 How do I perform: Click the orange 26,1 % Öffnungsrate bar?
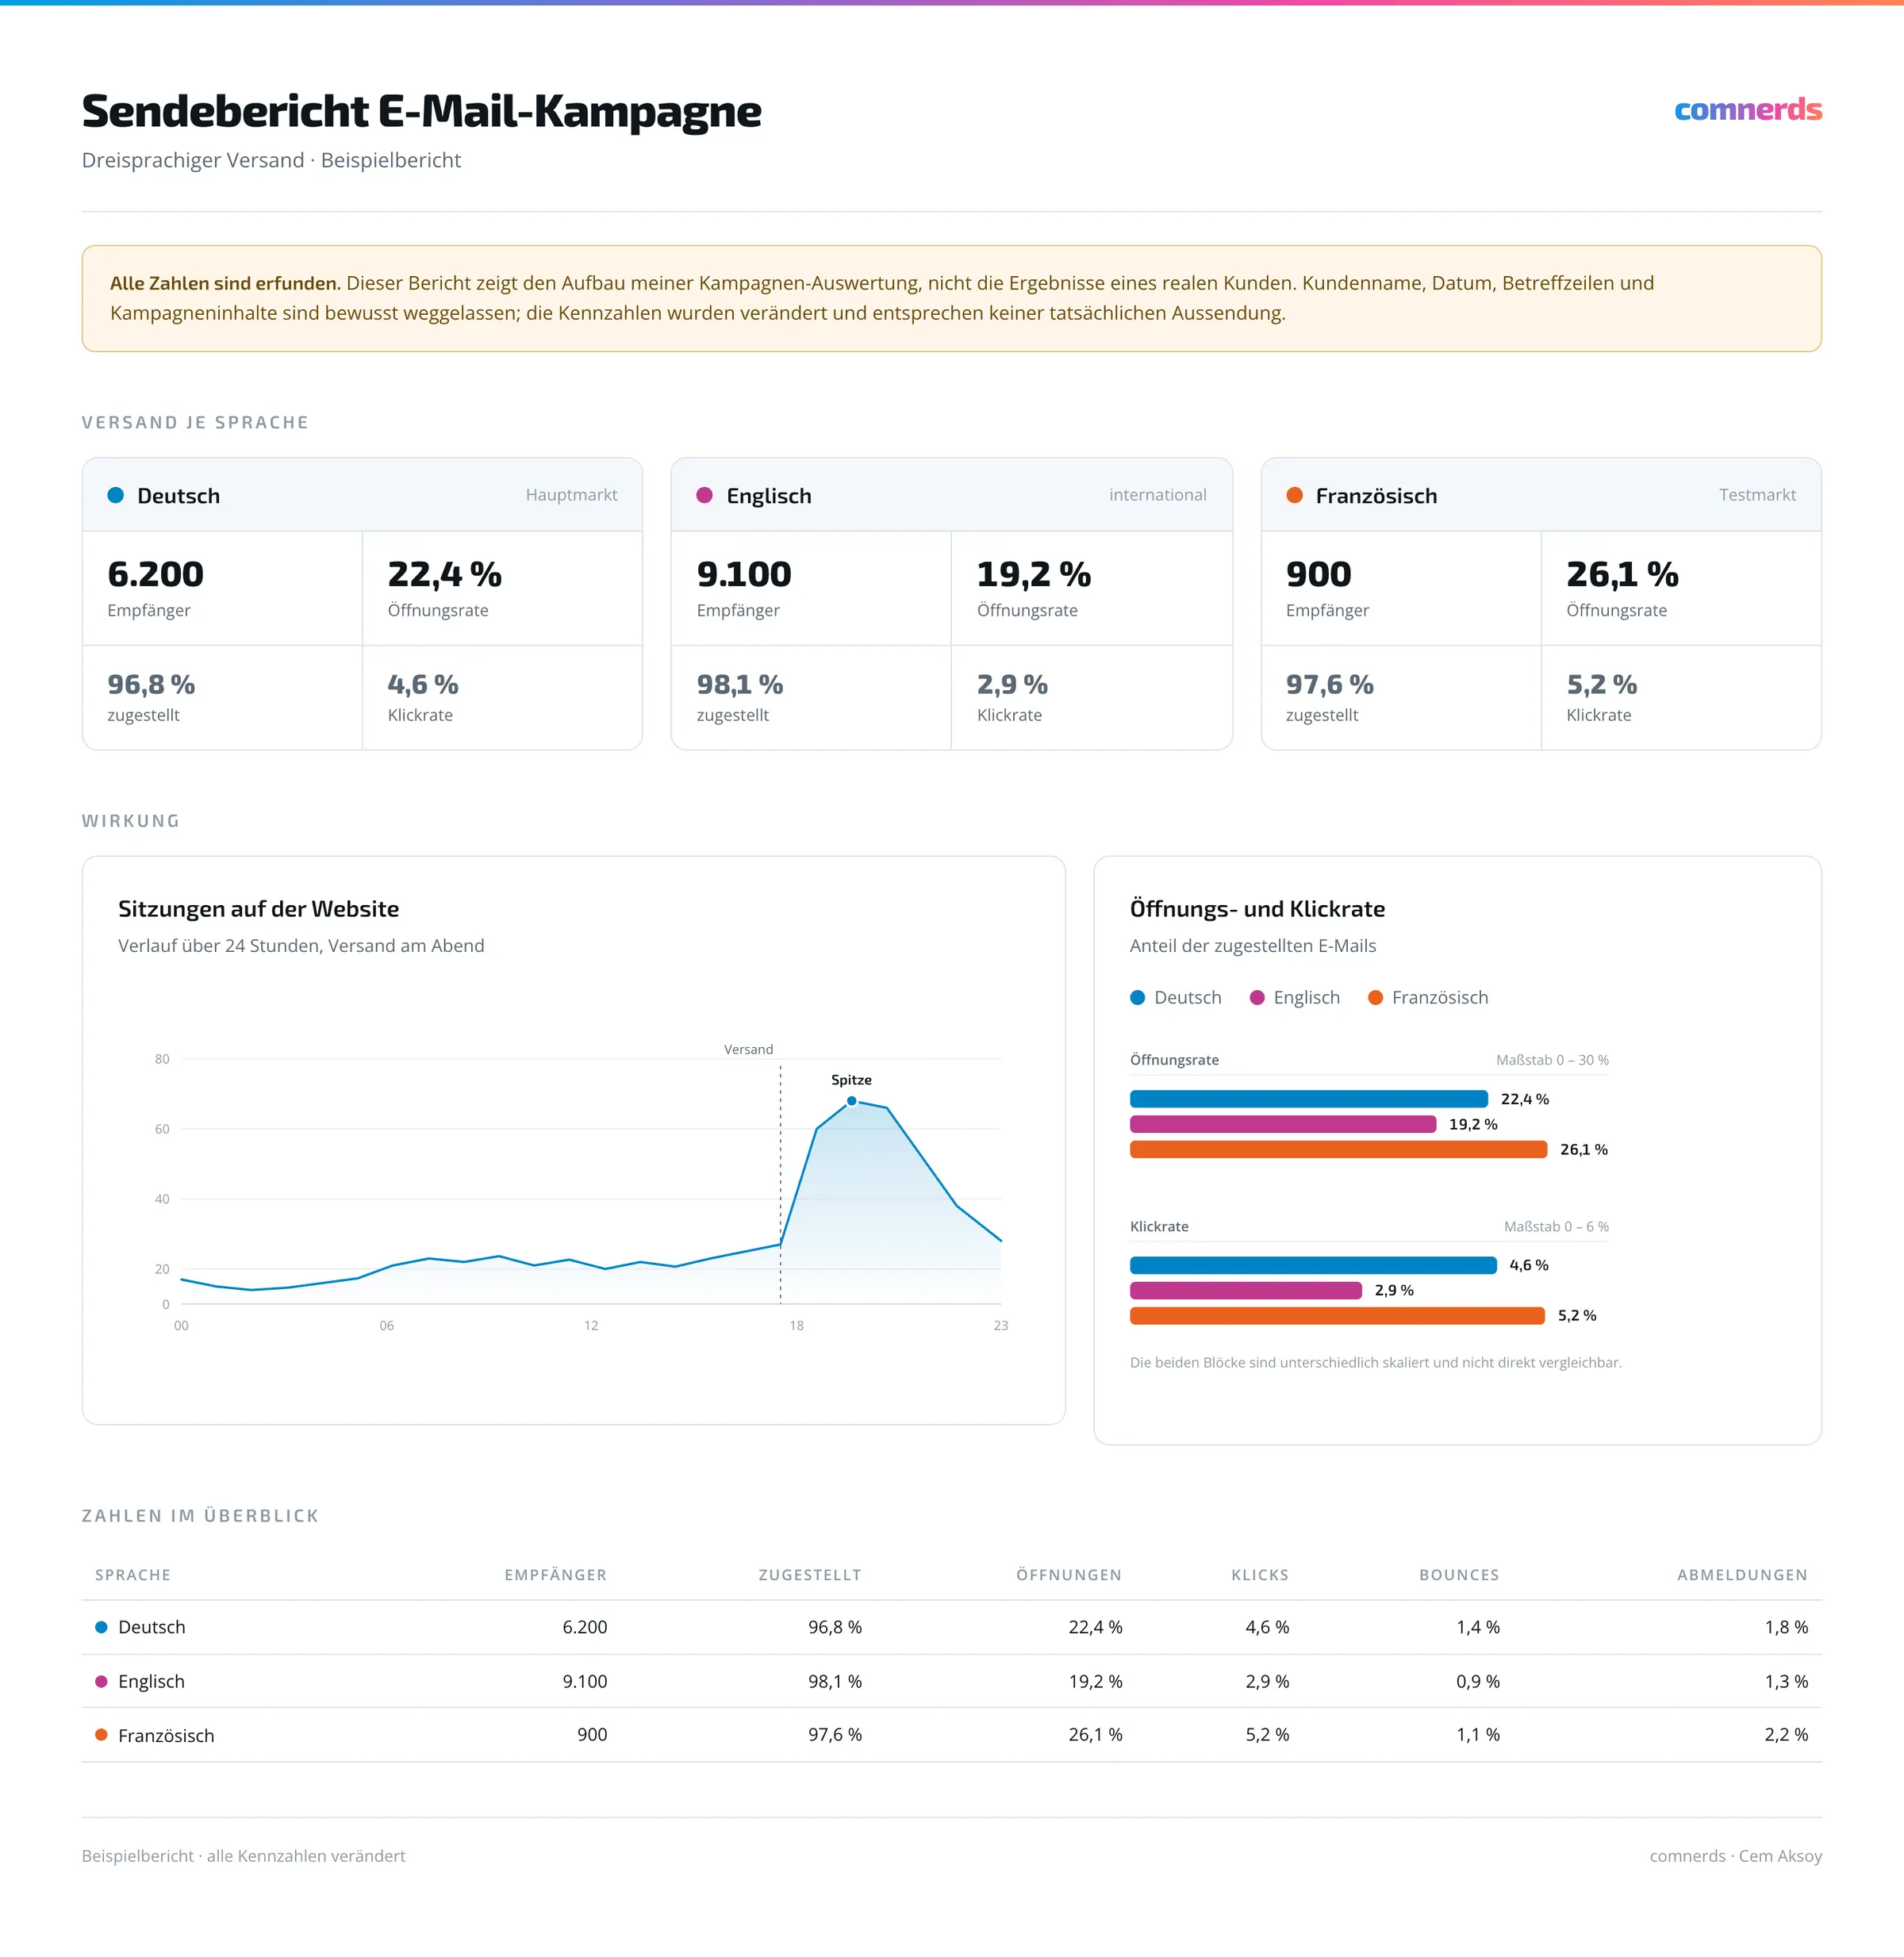[1338, 1149]
